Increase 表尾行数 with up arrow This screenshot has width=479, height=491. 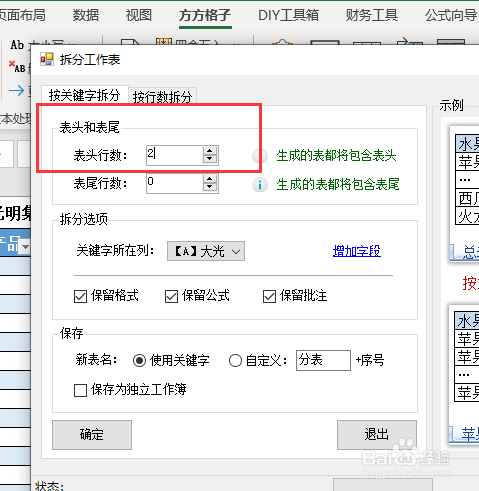(210, 179)
